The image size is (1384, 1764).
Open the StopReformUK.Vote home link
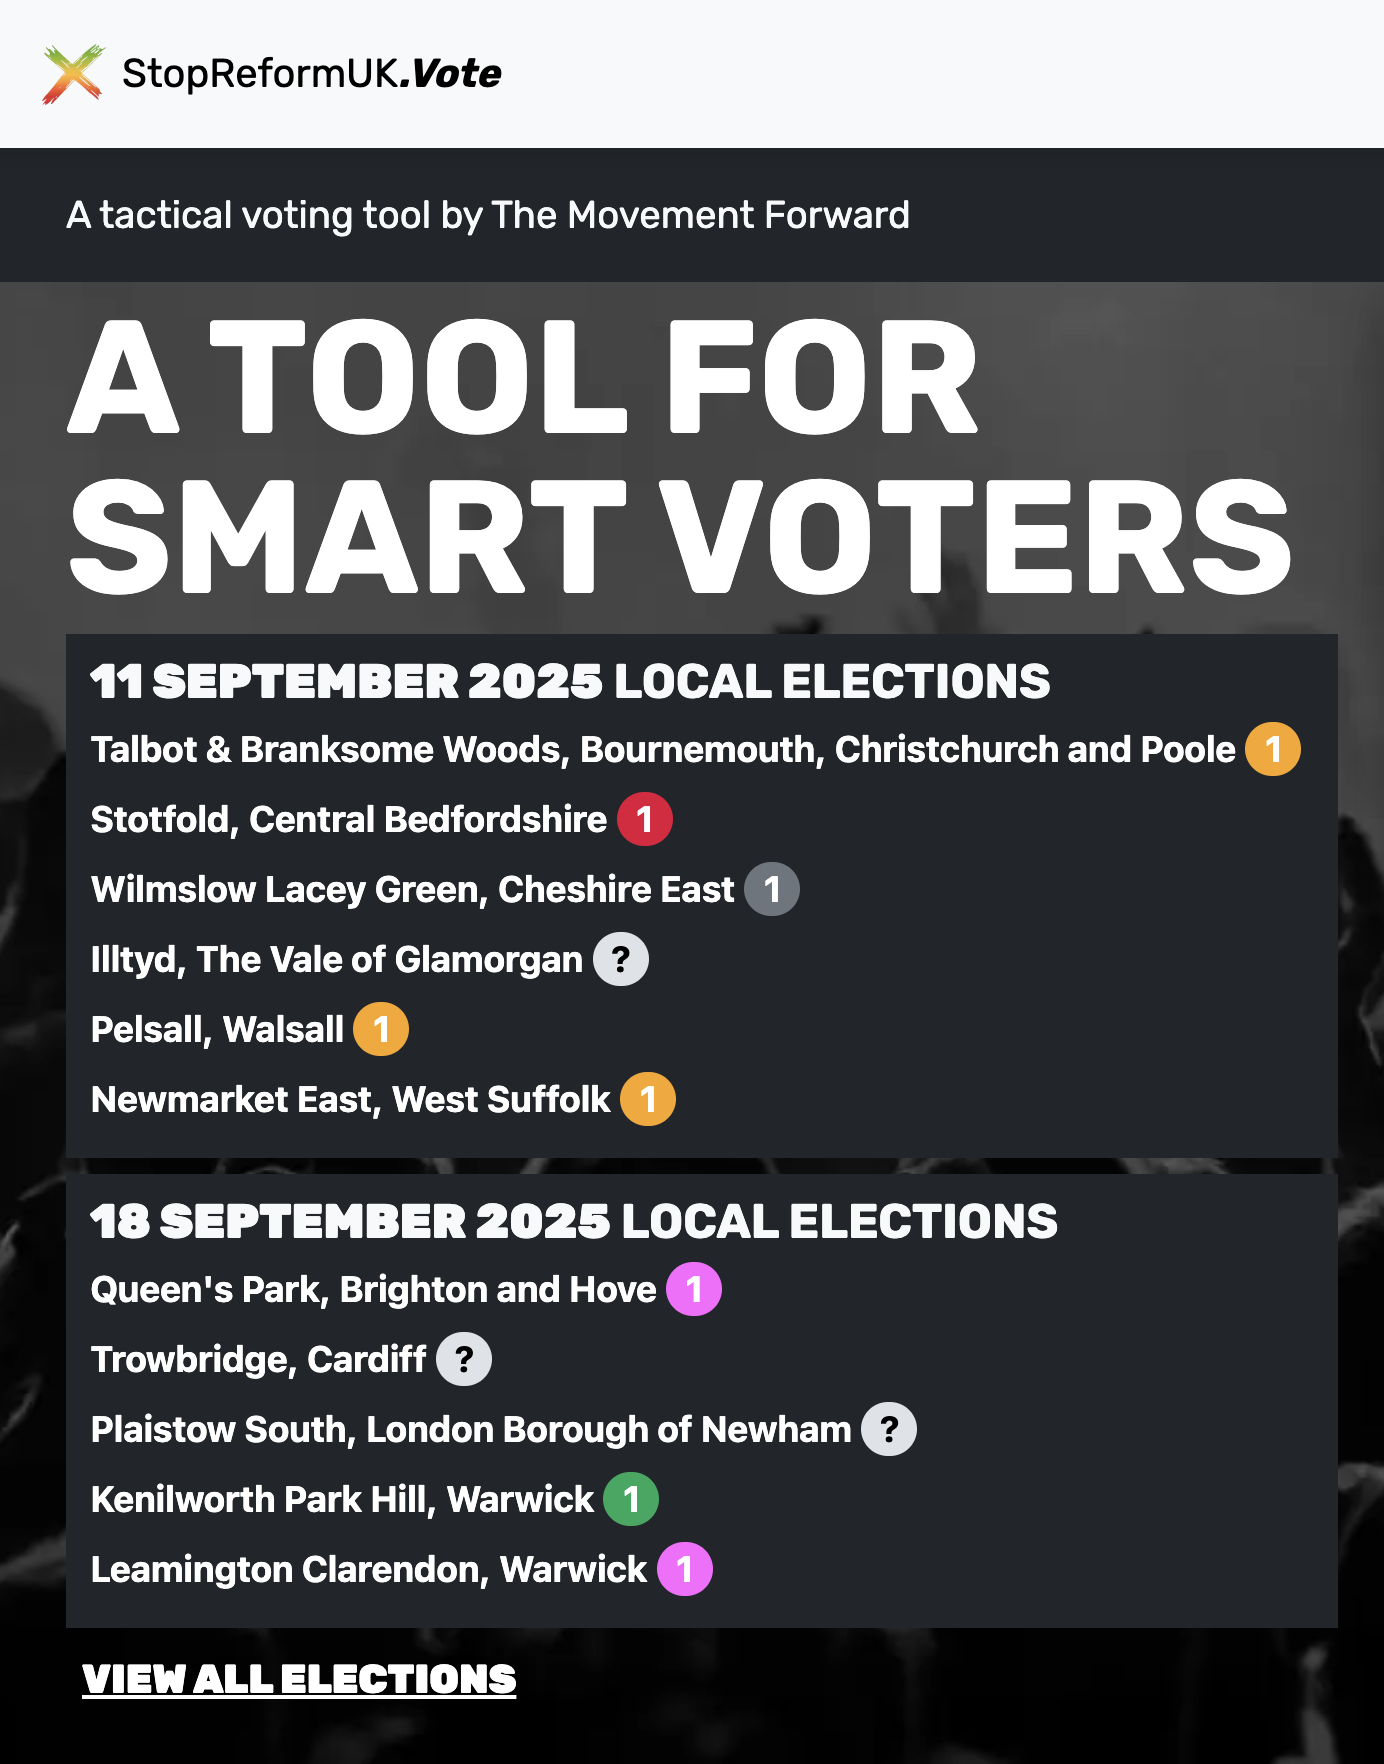311,74
